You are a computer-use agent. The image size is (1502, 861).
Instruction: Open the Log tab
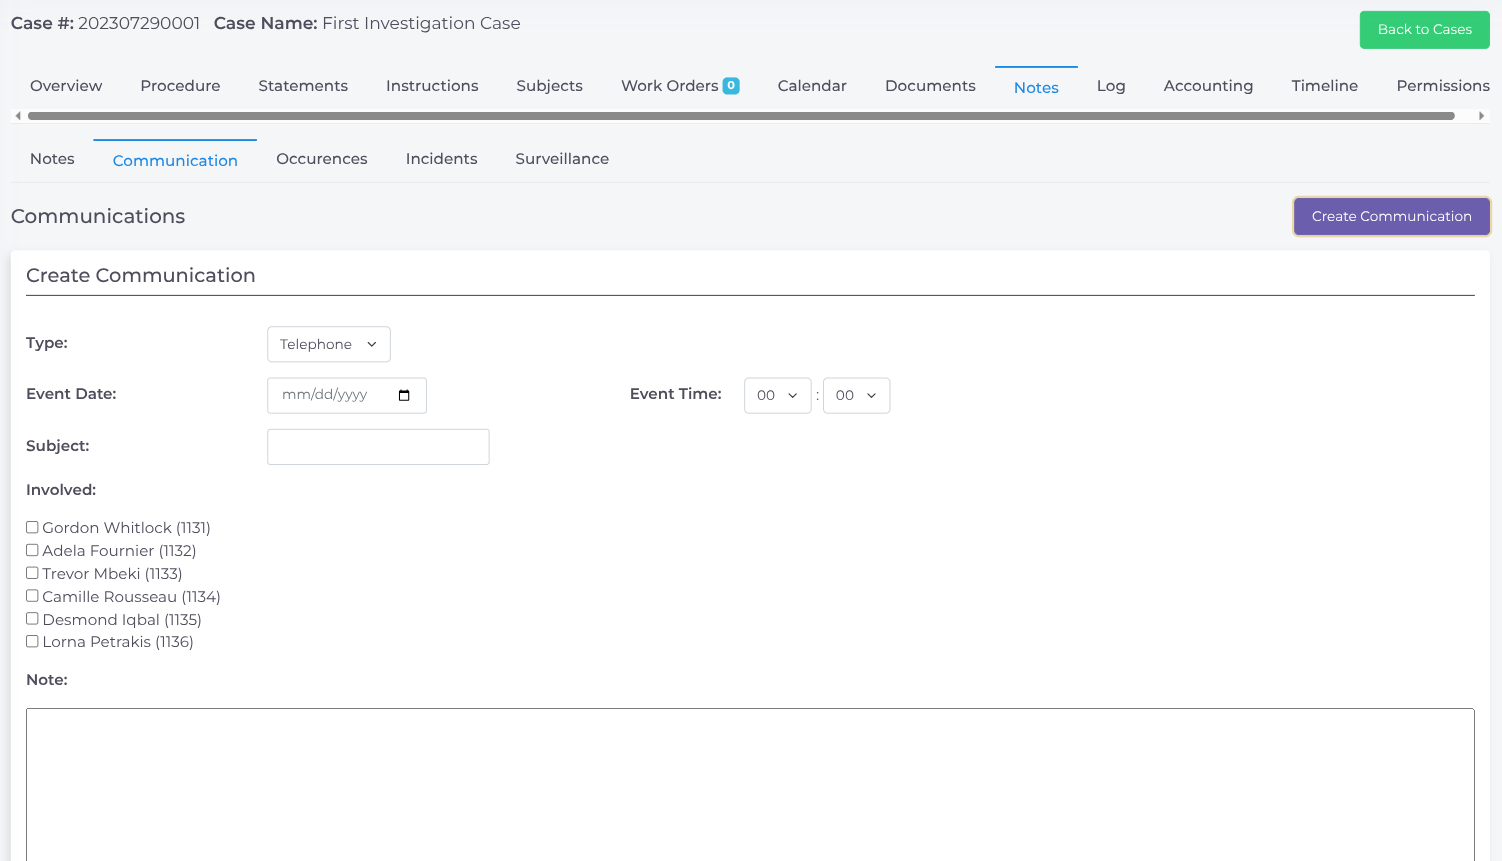click(1111, 86)
